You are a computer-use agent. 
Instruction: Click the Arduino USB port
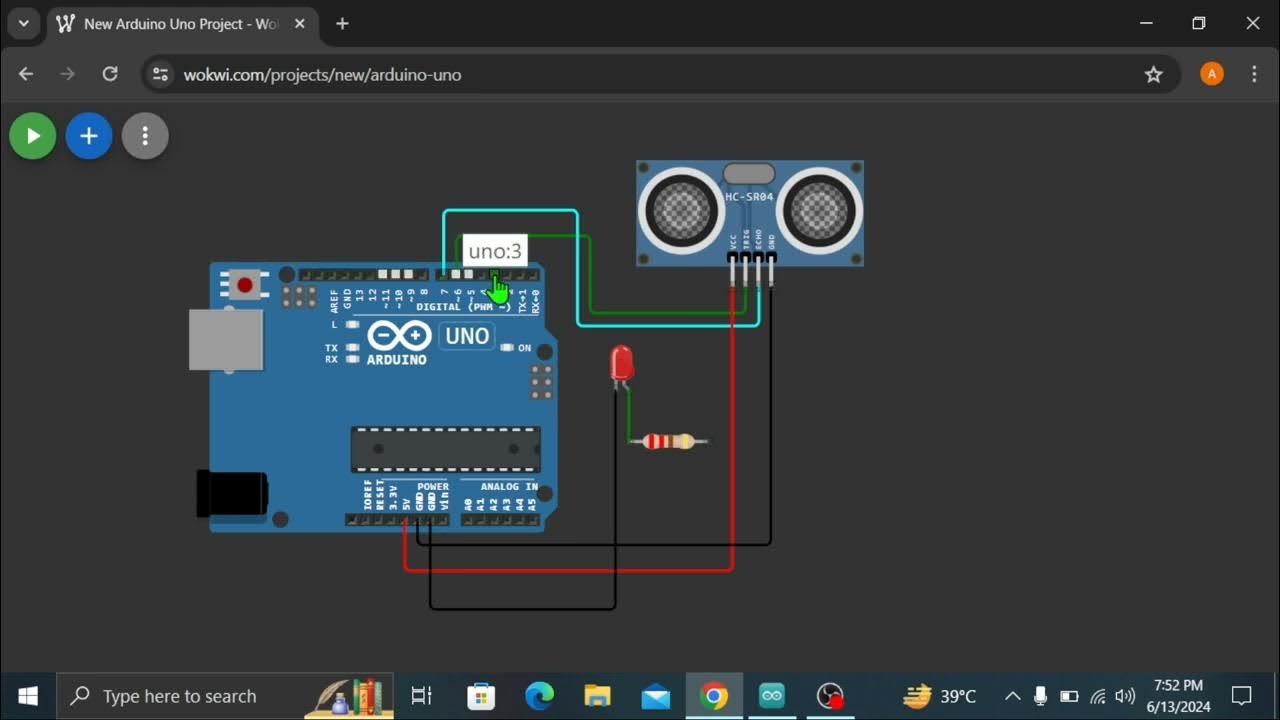point(226,340)
